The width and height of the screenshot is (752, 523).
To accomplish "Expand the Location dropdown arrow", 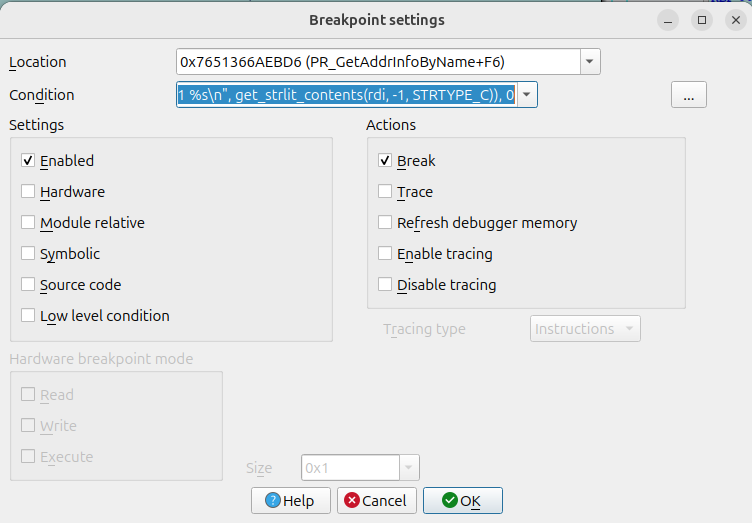I will (590, 62).
